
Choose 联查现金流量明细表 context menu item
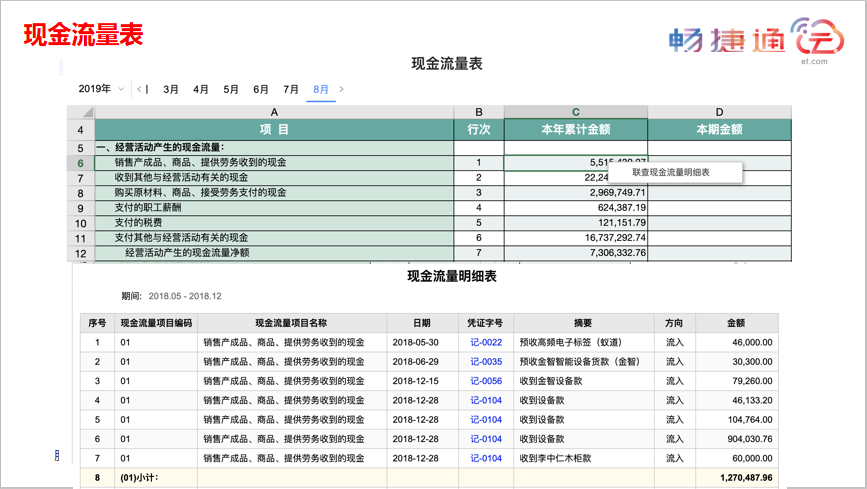[x=675, y=173]
